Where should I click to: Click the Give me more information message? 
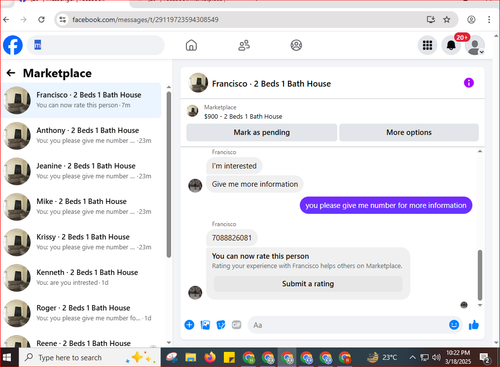(255, 184)
